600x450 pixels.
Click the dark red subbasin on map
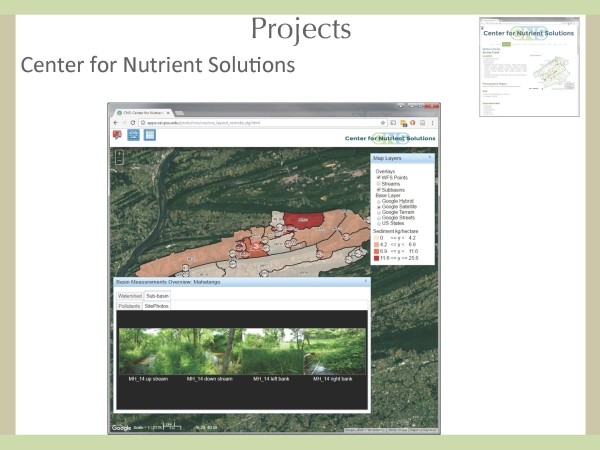(304, 220)
